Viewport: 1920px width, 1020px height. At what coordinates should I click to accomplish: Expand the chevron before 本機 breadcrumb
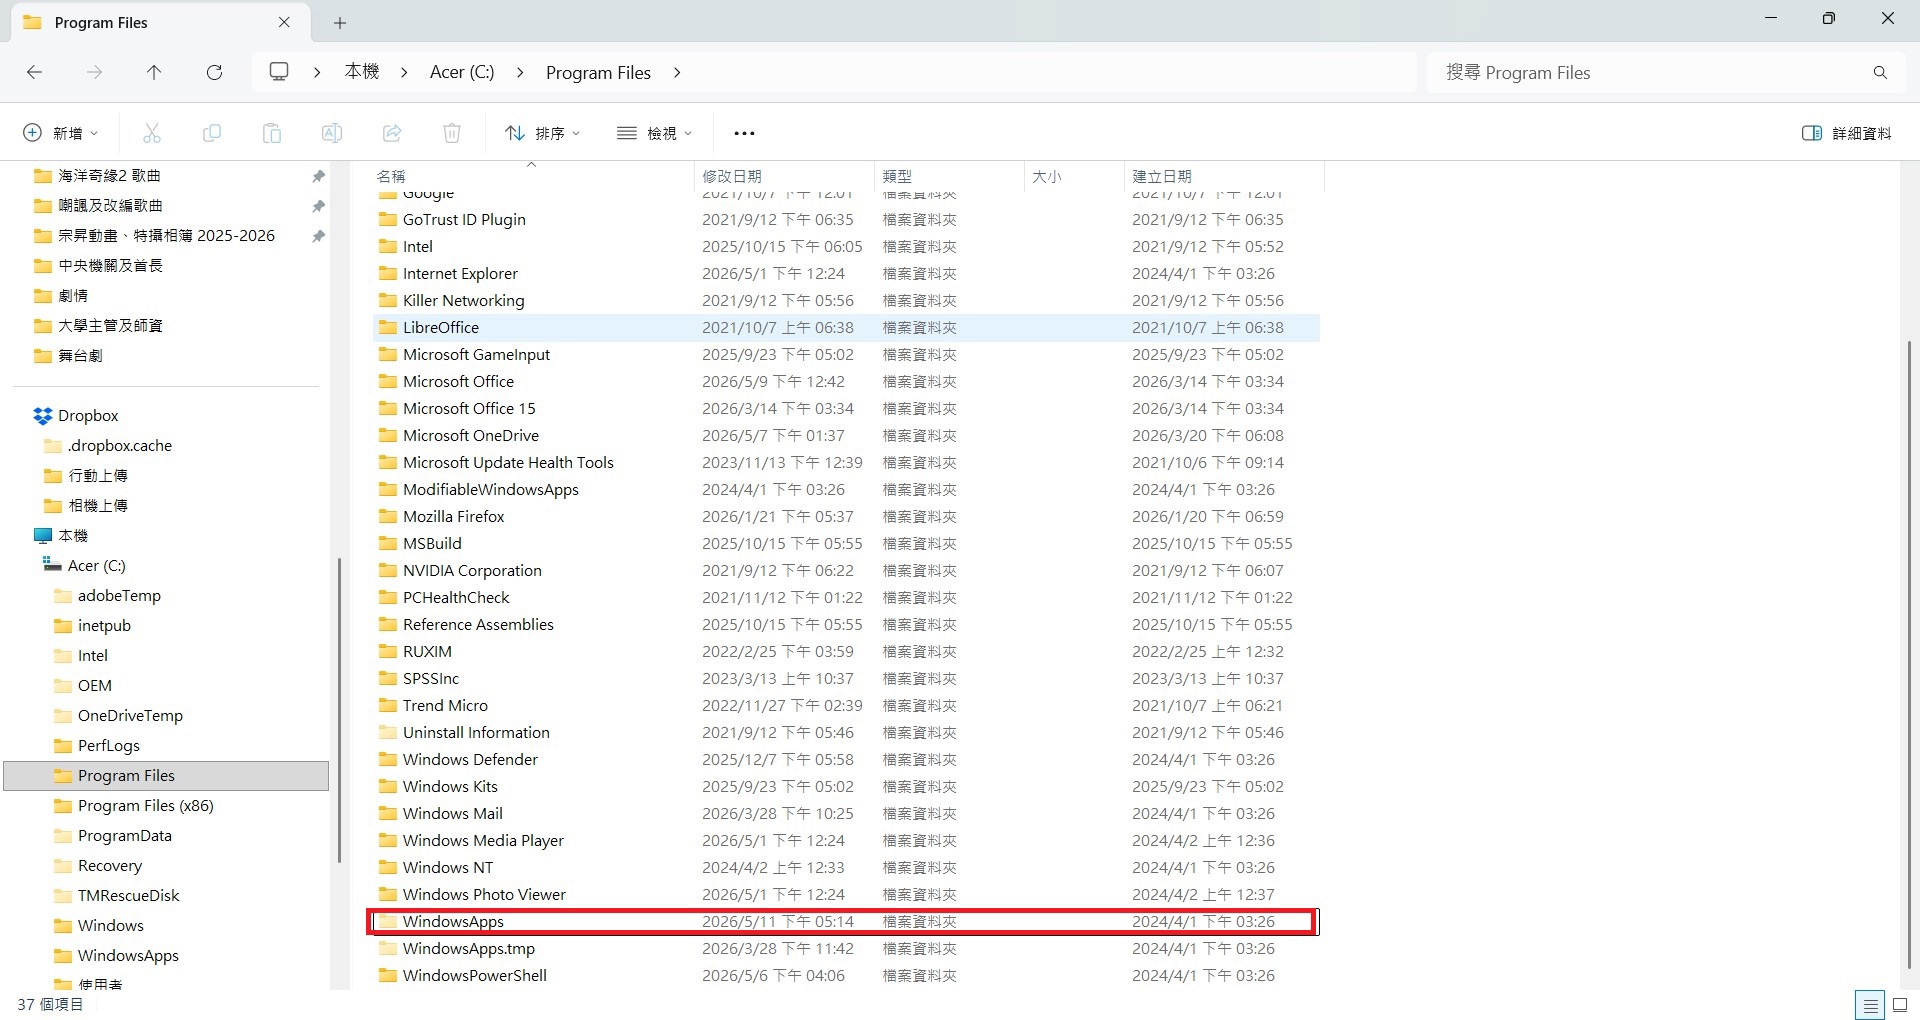click(317, 73)
